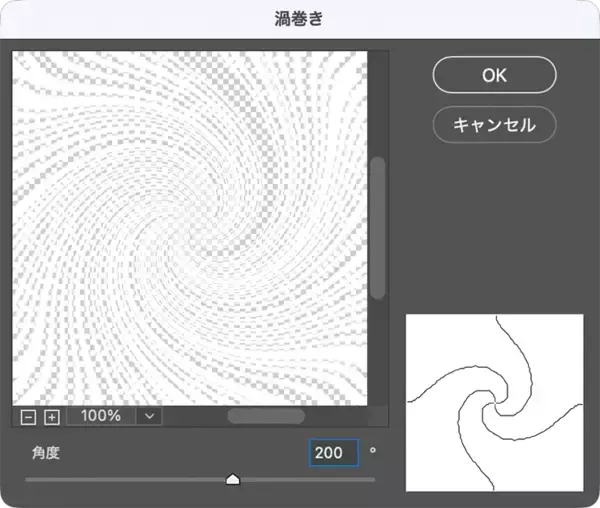The height and width of the screenshot is (508, 600).
Task: Zoom in preview with plus icon
Action: point(52,417)
